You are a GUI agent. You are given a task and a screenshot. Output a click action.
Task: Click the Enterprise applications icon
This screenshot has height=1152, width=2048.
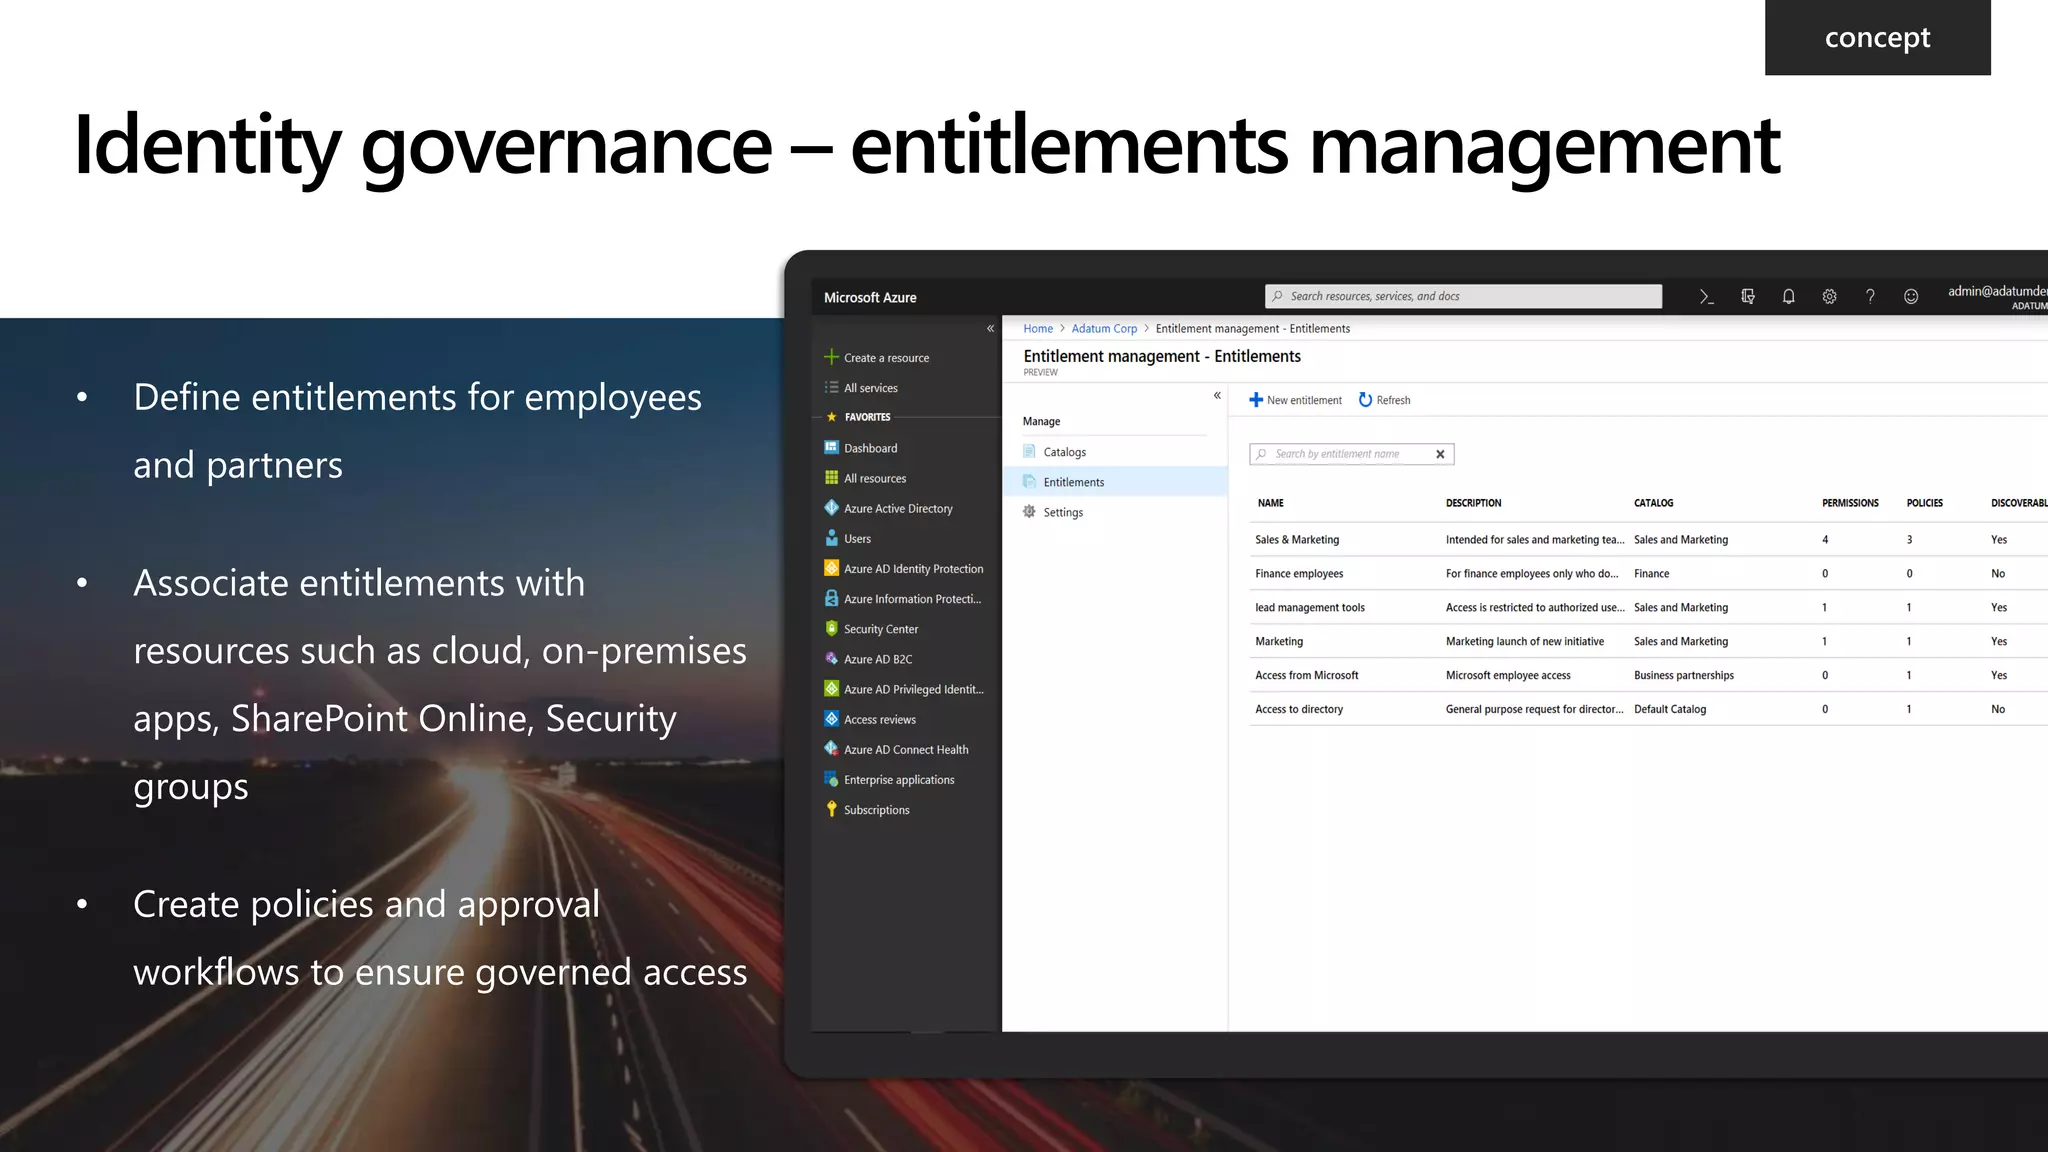coord(831,779)
